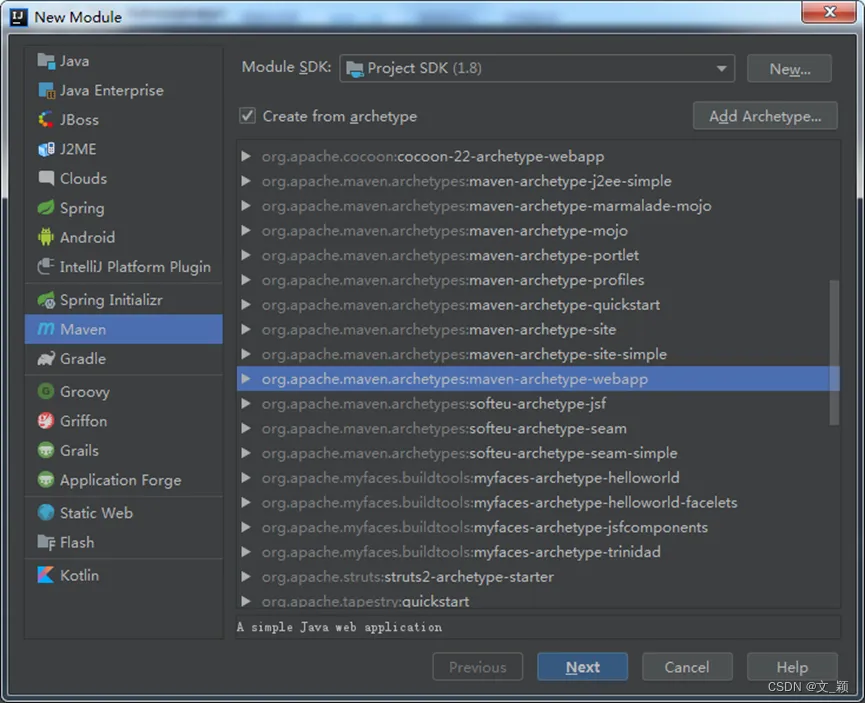Select softeu-archetype-seam row

(x=538, y=428)
